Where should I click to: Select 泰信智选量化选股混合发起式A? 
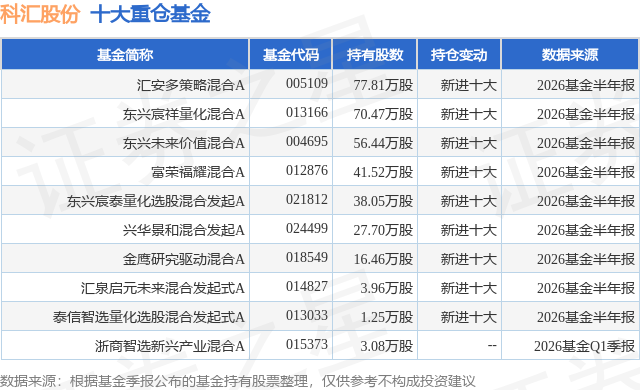tap(149, 317)
